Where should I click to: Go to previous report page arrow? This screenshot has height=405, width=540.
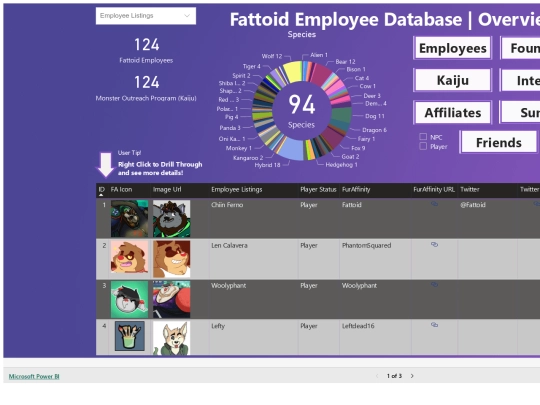(377, 376)
